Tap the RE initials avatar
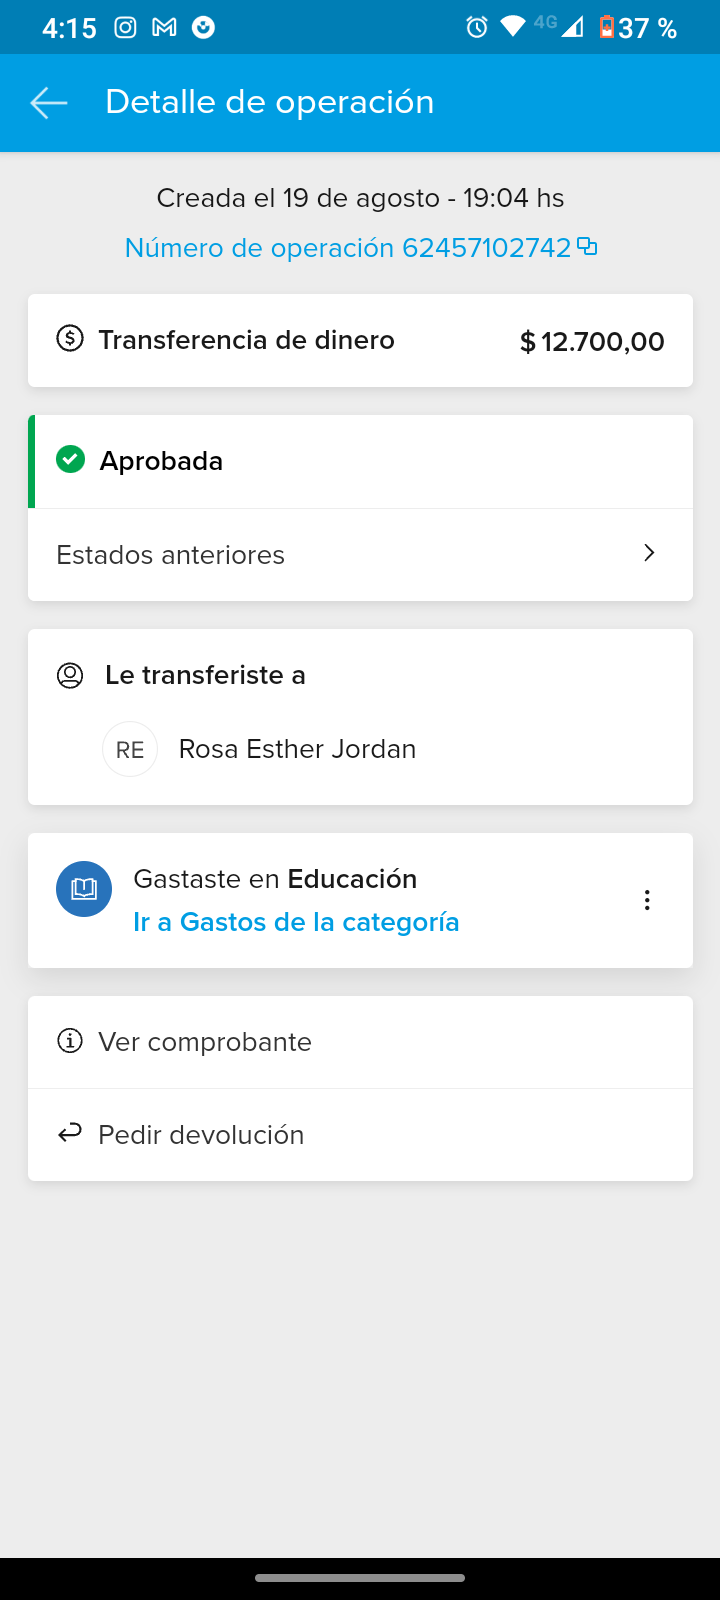 click(x=130, y=749)
